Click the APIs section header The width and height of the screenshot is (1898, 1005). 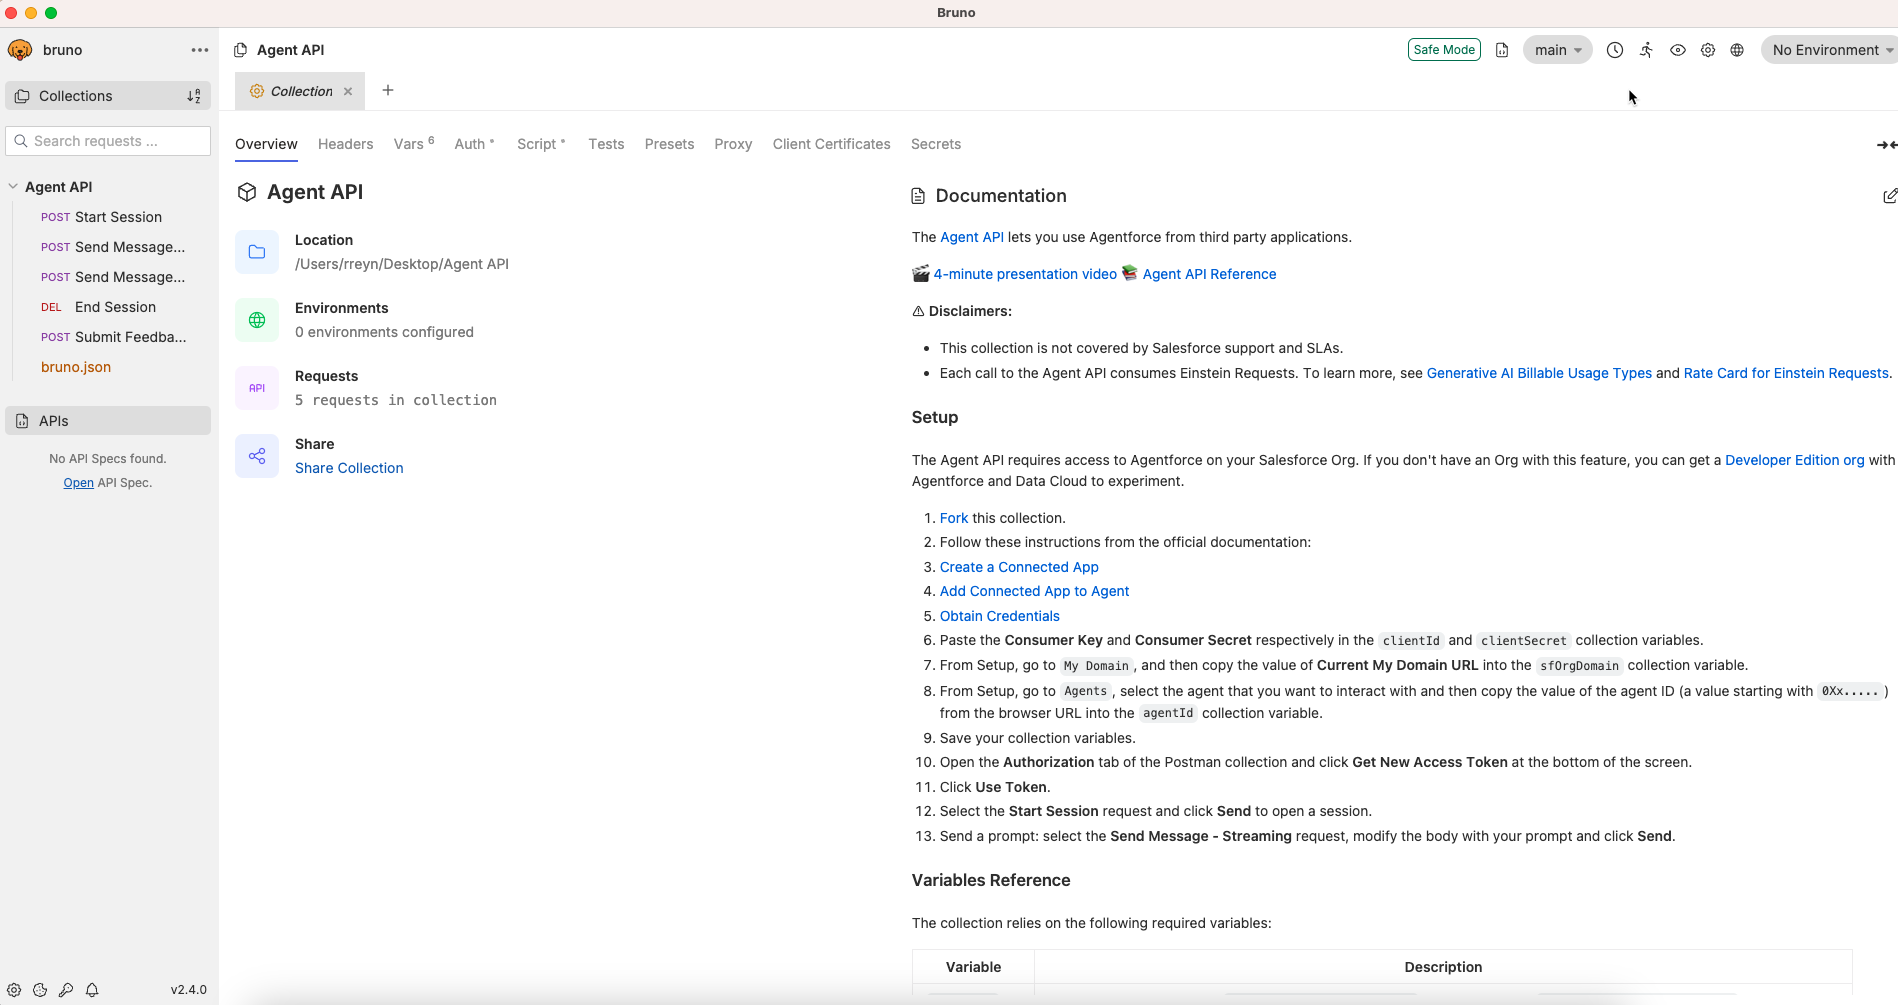[x=108, y=421]
